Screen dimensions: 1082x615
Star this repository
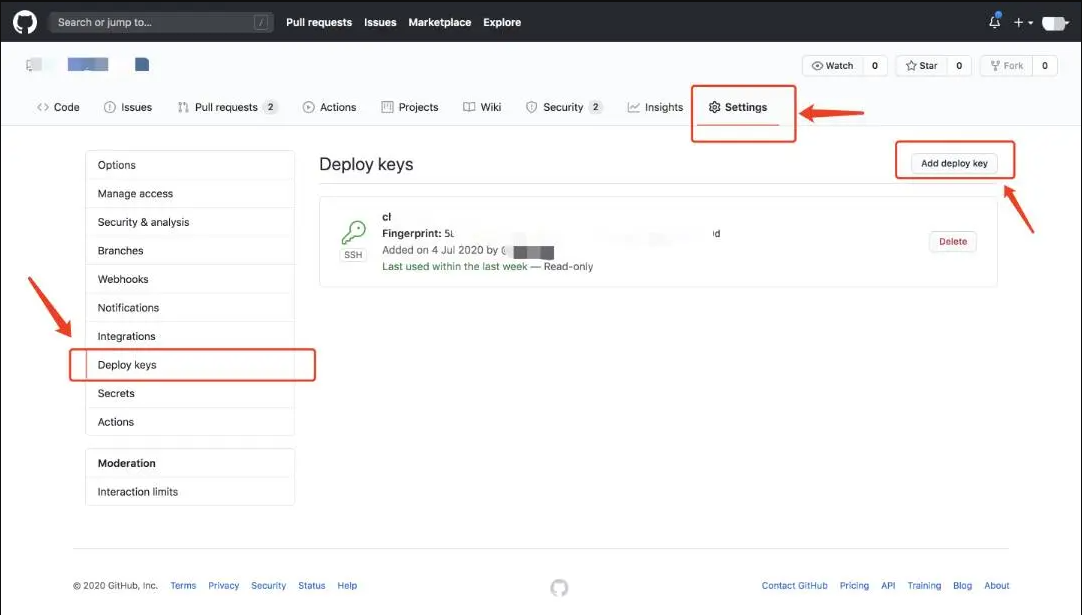922,66
